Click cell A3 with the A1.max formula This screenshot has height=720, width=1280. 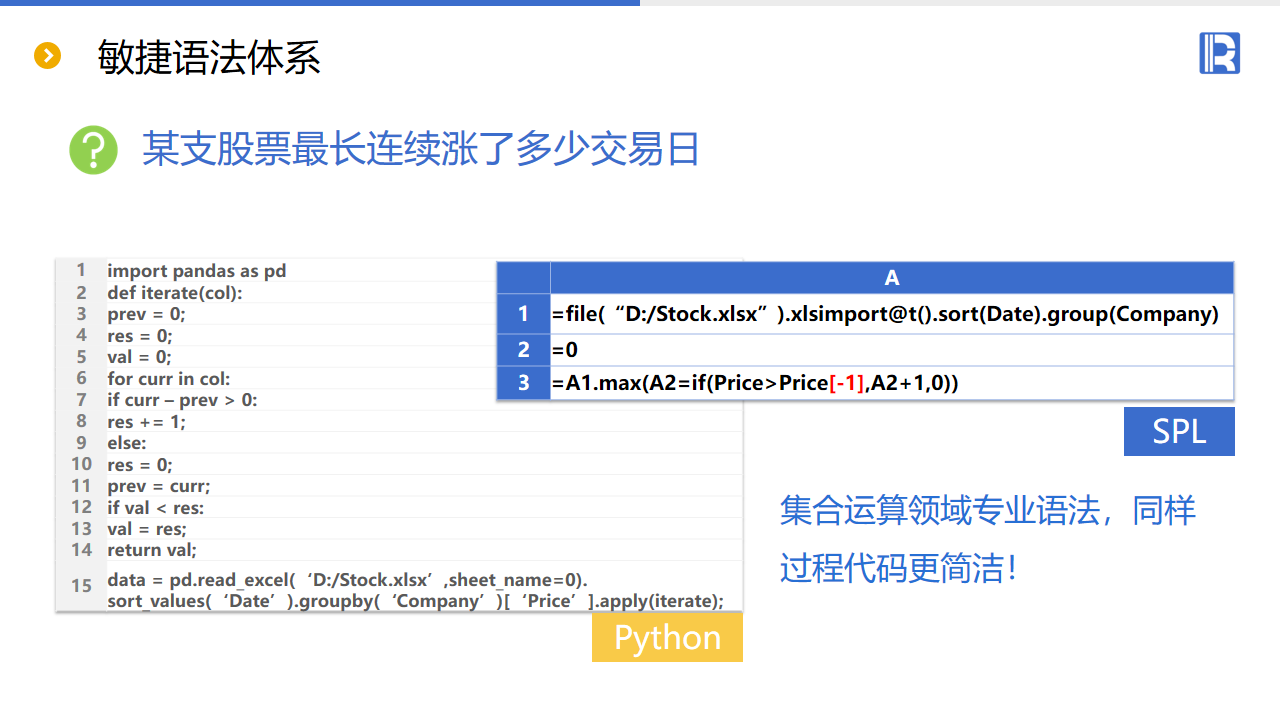tap(755, 383)
